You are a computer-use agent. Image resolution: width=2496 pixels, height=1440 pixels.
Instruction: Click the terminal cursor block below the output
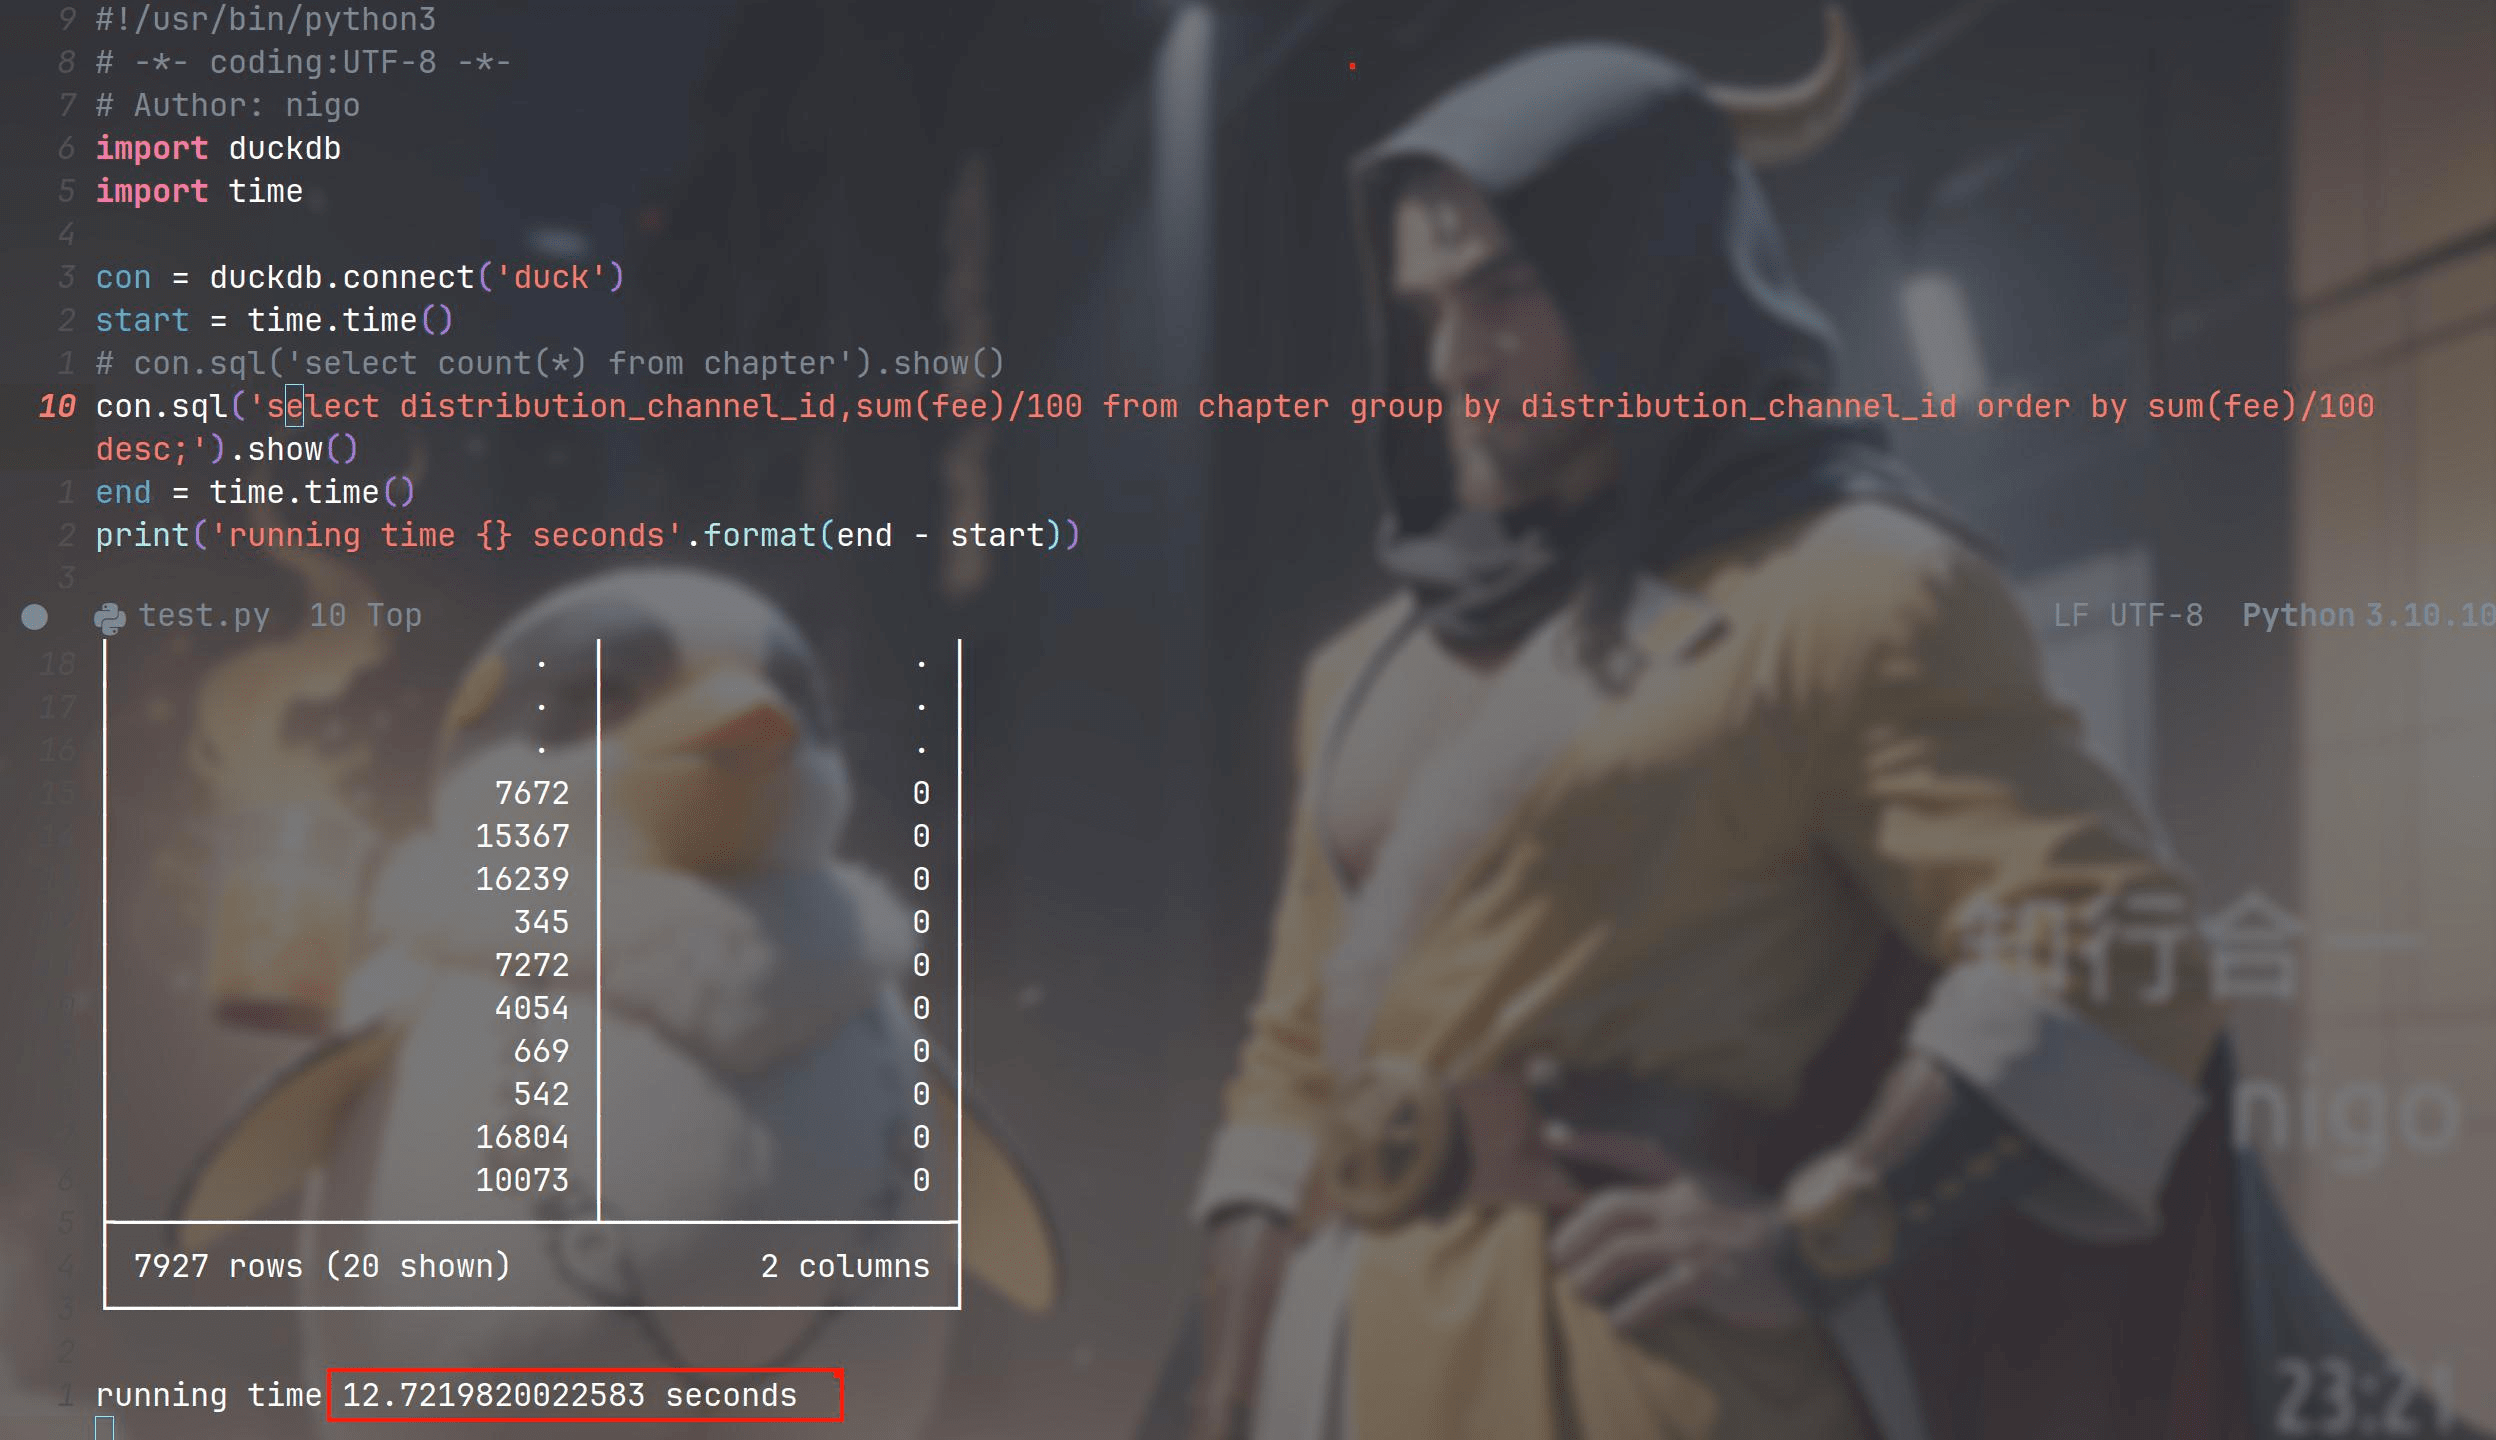point(105,1429)
